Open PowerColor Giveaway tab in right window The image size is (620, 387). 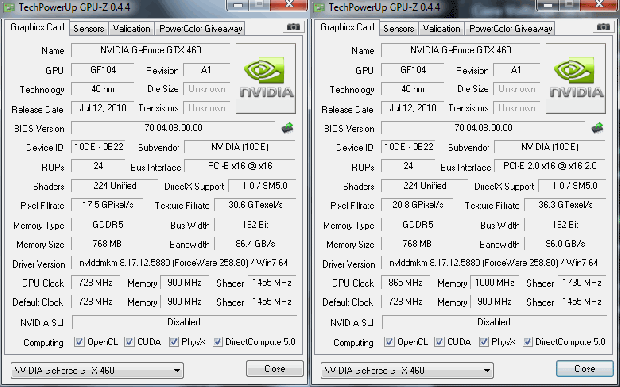510,29
